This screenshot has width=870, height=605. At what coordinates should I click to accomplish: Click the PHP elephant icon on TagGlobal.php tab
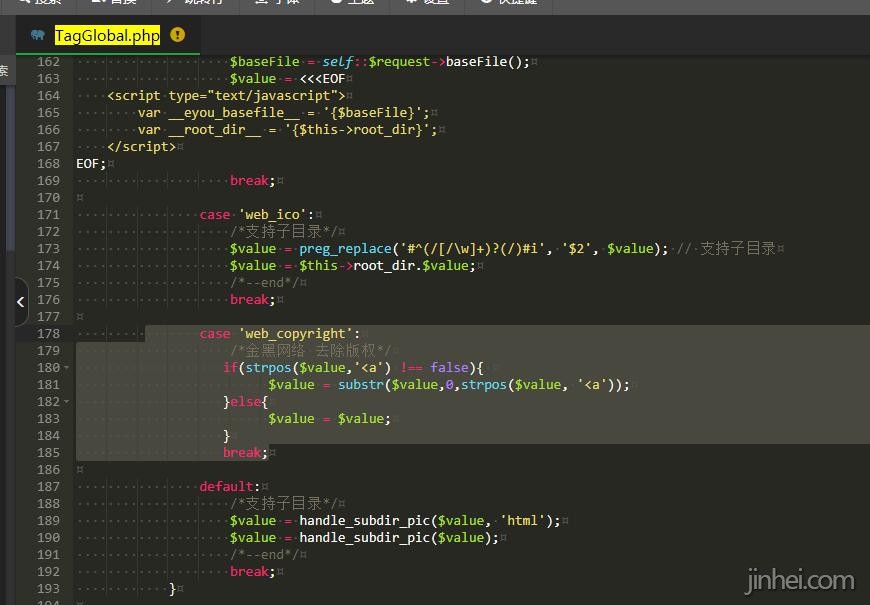point(38,35)
